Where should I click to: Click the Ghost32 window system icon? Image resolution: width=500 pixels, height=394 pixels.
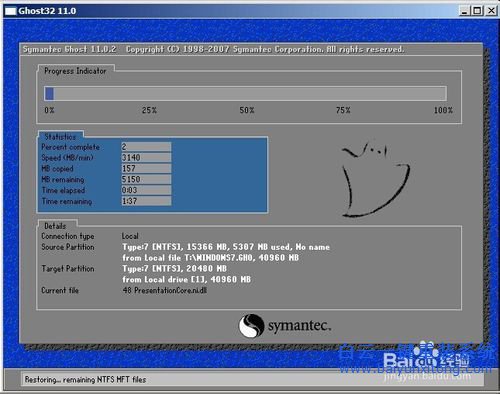(x=10, y=11)
